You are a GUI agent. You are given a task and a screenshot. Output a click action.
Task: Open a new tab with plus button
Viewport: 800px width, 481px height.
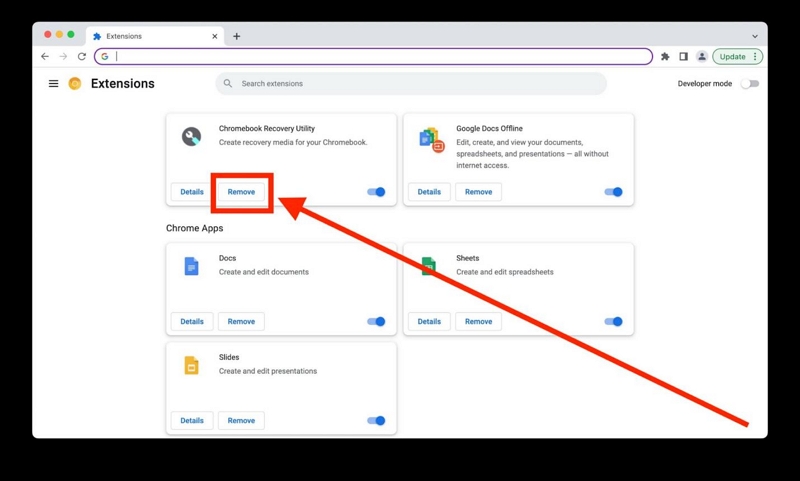tap(237, 36)
